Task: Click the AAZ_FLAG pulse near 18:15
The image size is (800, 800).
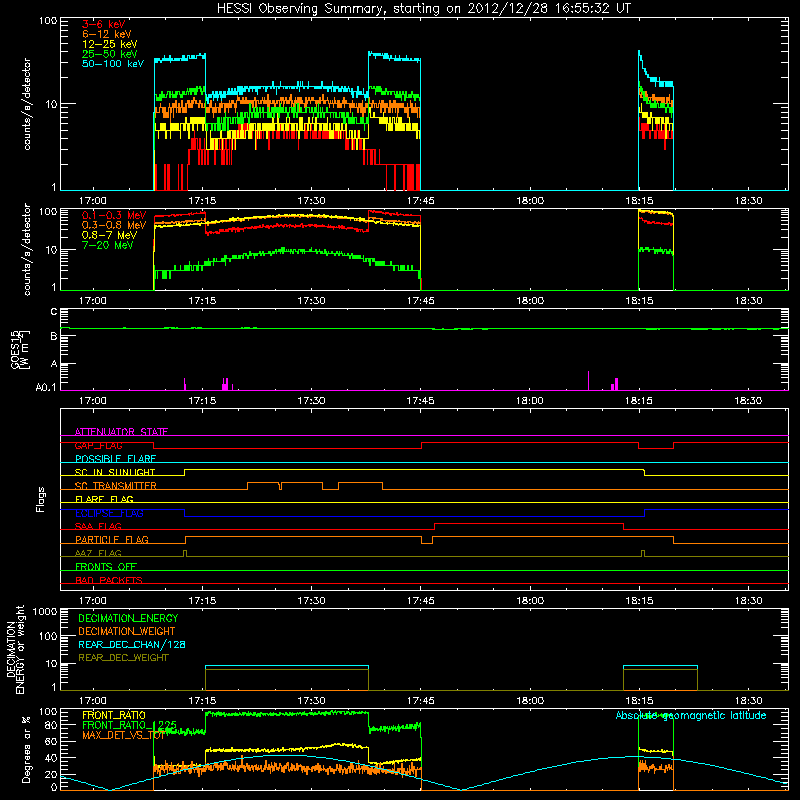Action: 643,553
